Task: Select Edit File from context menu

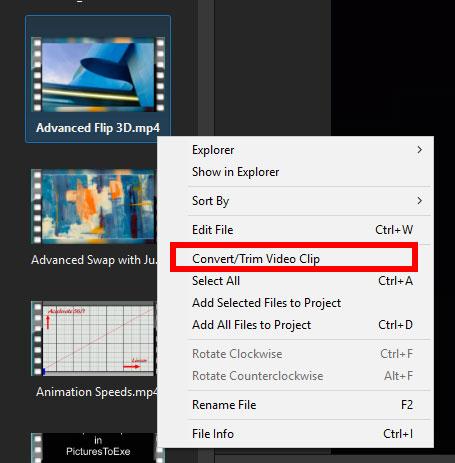Action: pos(295,230)
